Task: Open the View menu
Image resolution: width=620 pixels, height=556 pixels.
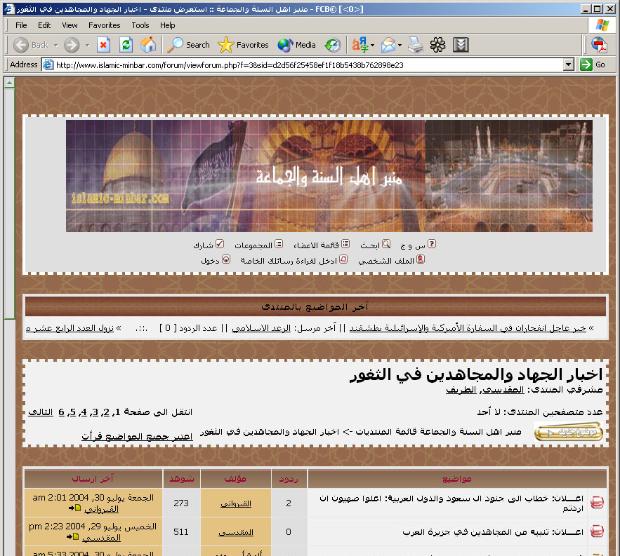Action: pyautogui.click(x=69, y=25)
